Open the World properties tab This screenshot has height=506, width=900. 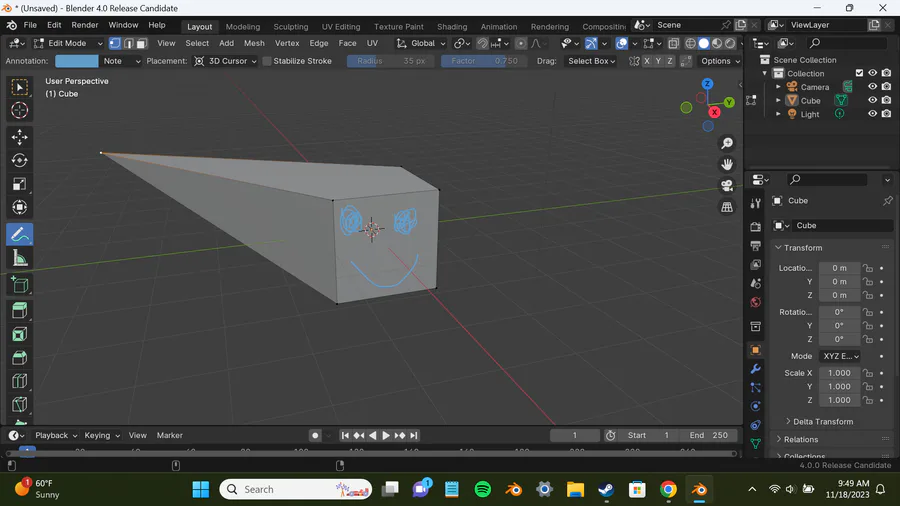click(x=755, y=302)
